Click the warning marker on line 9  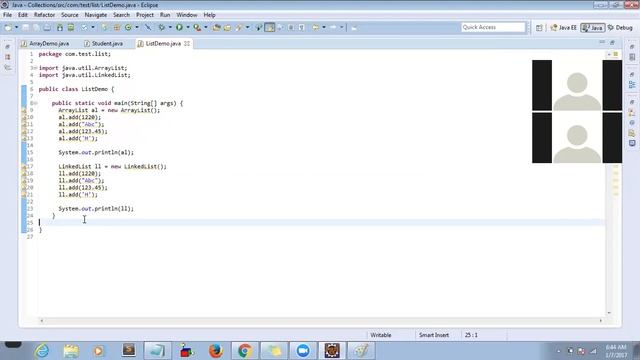coord(24,110)
